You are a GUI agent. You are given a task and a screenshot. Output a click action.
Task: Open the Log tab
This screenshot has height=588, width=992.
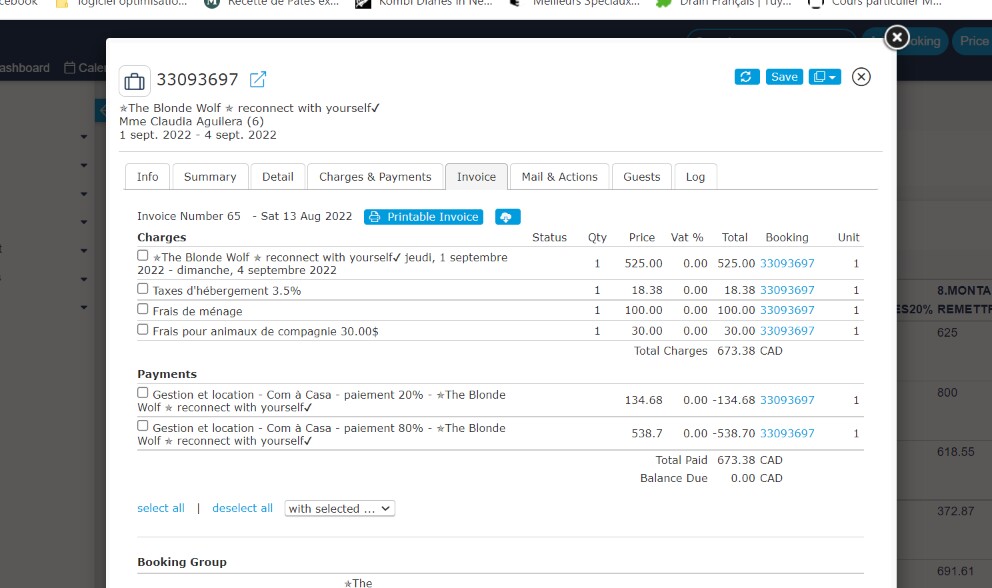[695, 177]
